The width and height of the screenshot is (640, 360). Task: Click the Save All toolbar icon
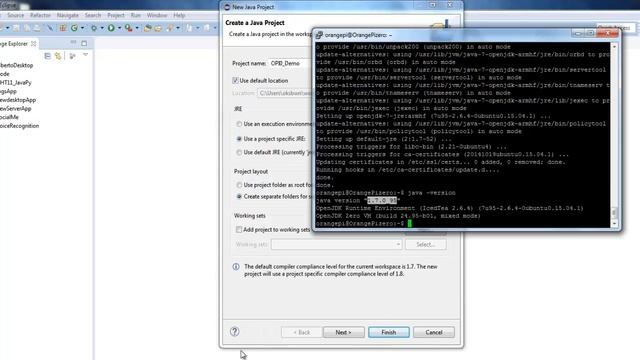[27, 28]
